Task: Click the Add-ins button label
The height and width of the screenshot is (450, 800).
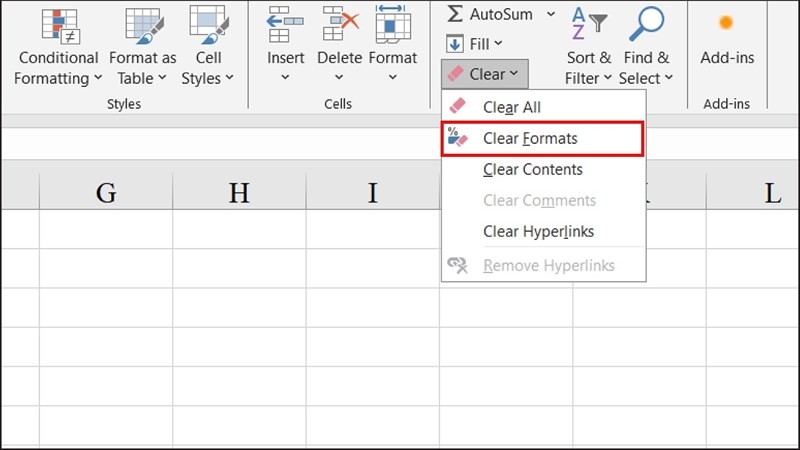Action: coord(727,58)
